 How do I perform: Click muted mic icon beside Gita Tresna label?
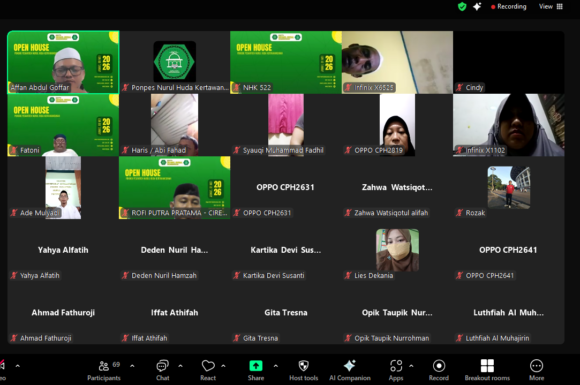[237, 338]
